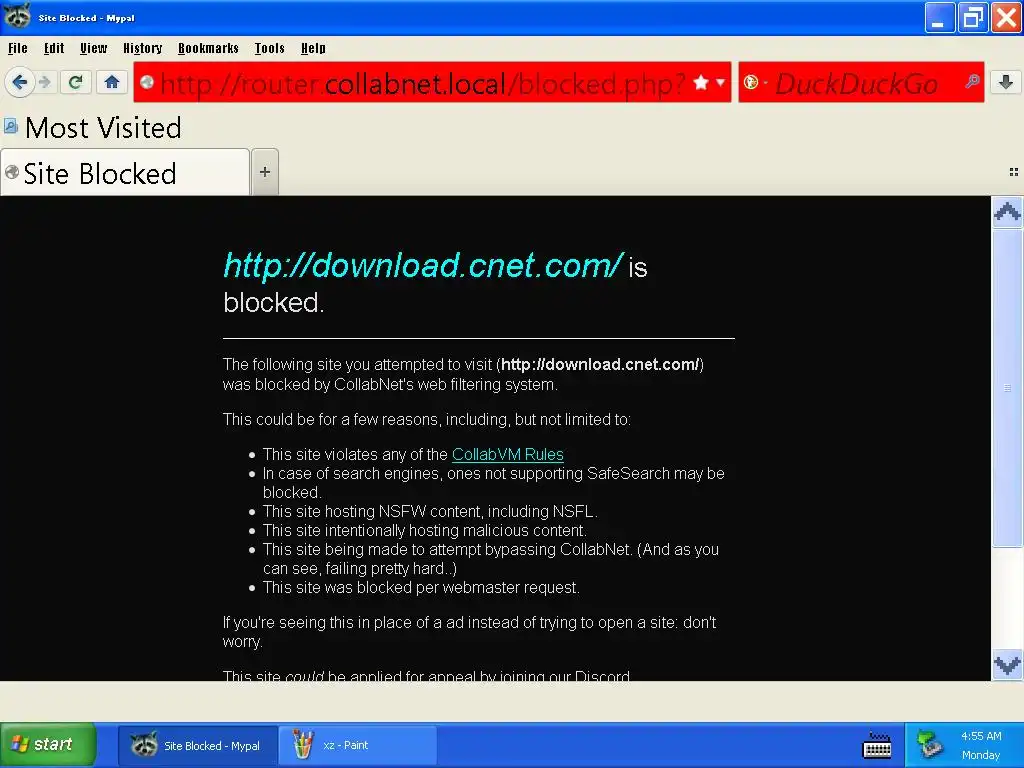Click the Mypal raccoon title bar icon
1024x768 pixels.
[17, 16]
